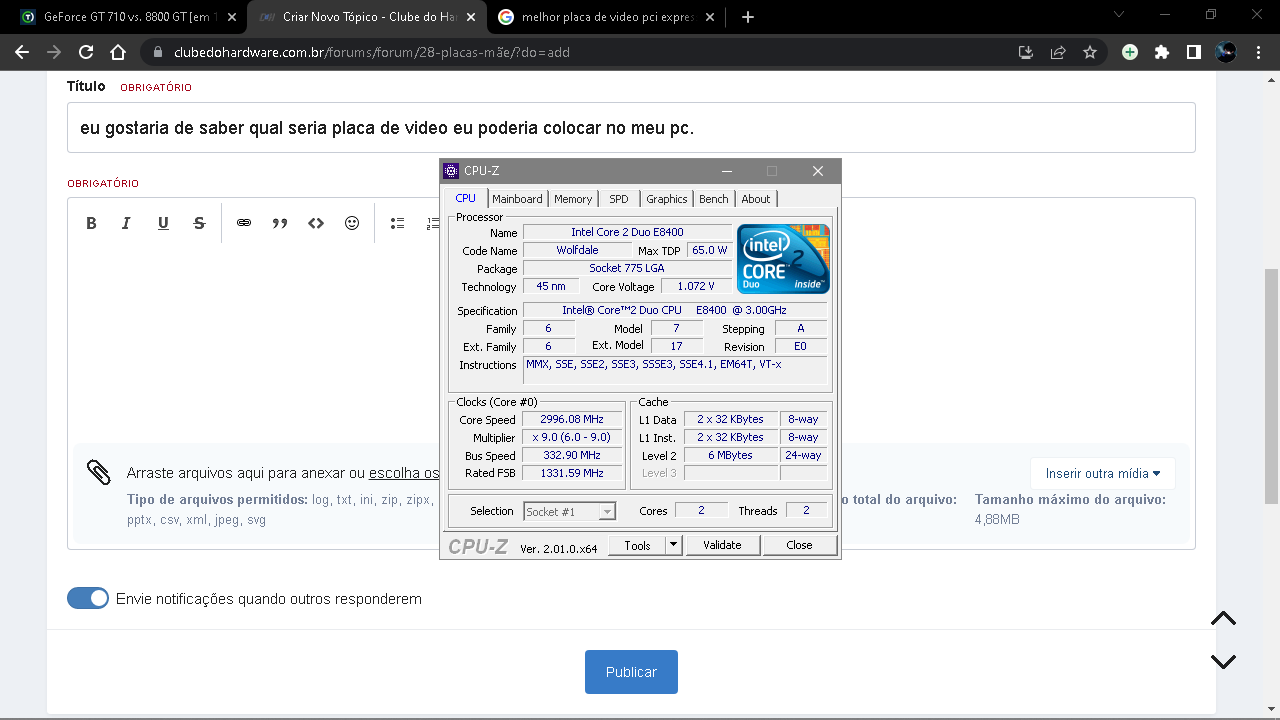Open the Chrome home page
Viewport: 1280px width, 720px height.
tap(118, 52)
